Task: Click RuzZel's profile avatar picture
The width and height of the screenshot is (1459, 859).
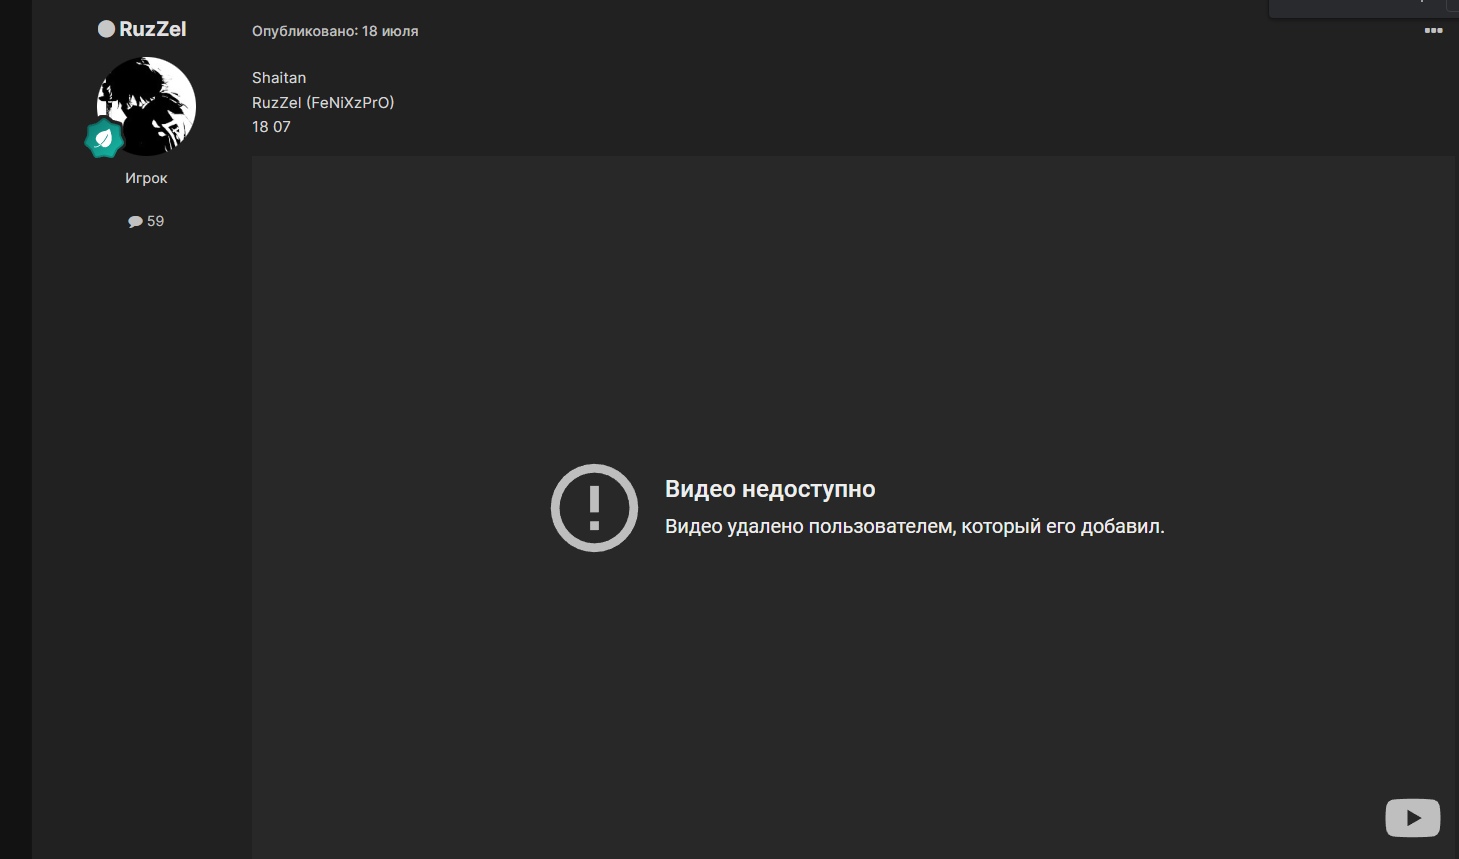Action: coord(147,105)
